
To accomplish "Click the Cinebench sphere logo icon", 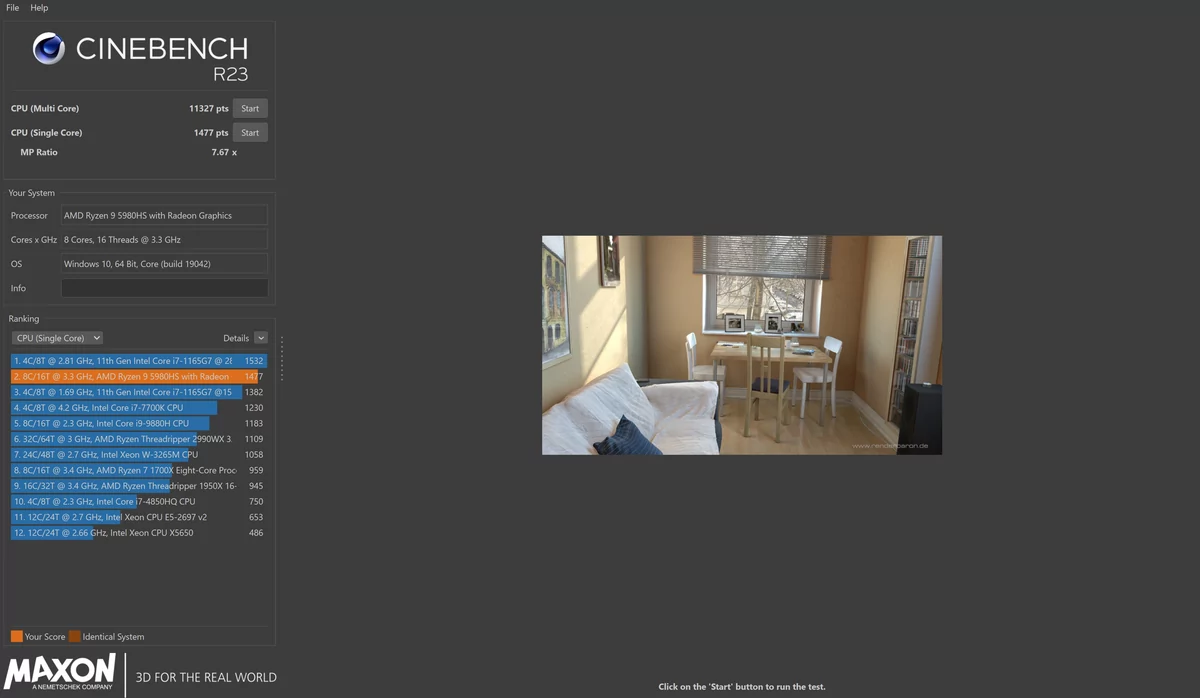I will (x=49, y=49).
